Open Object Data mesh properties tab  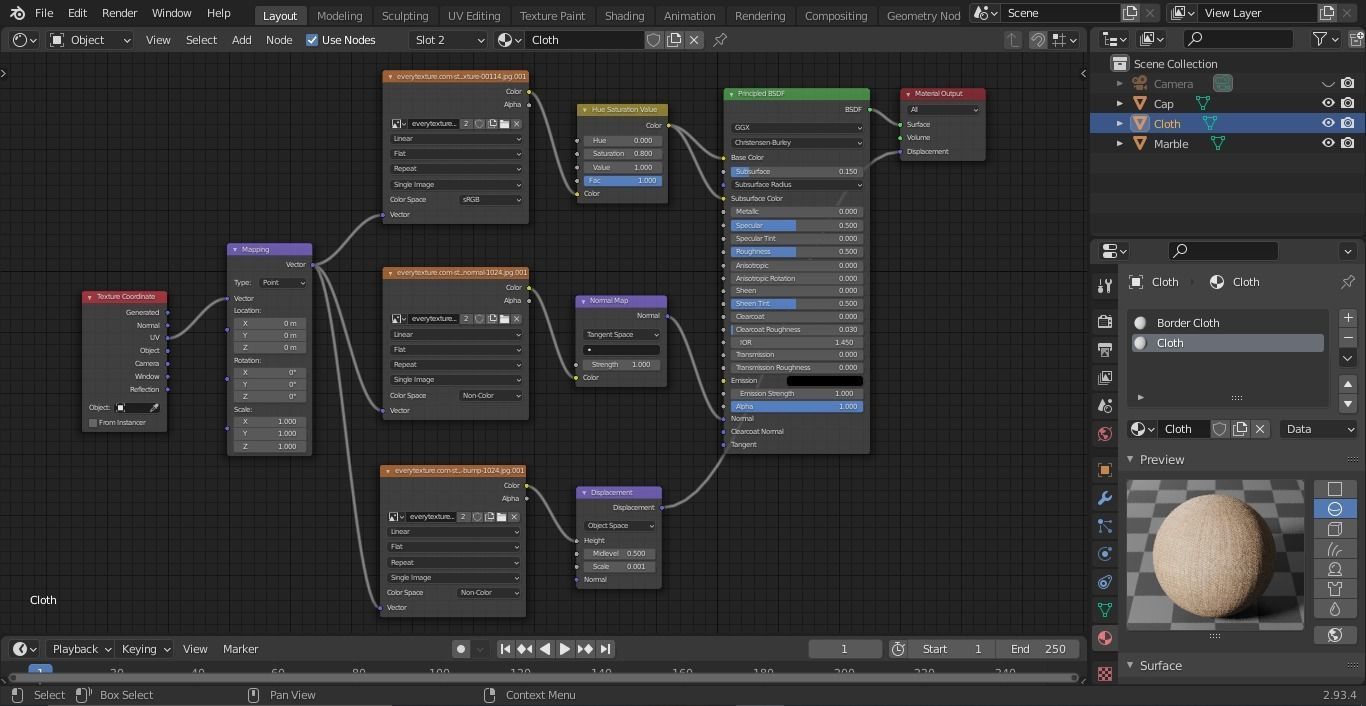click(x=1105, y=610)
